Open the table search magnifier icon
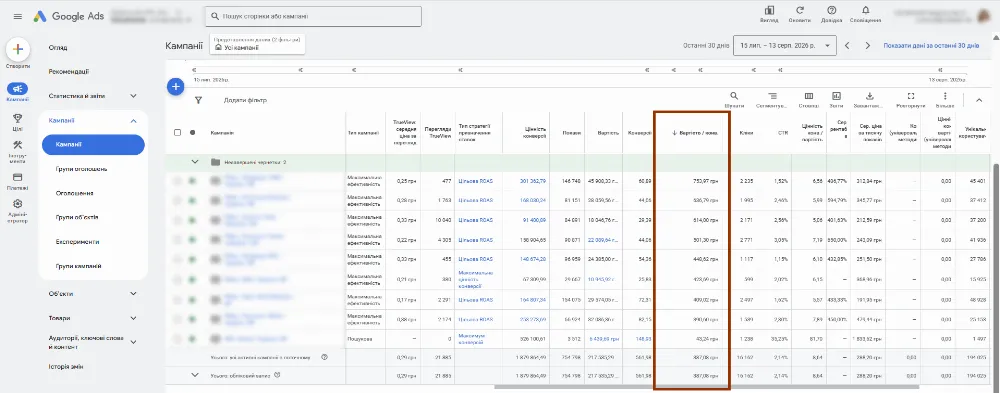The width and height of the screenshot is (1000, 393). (x=734, y=96)
